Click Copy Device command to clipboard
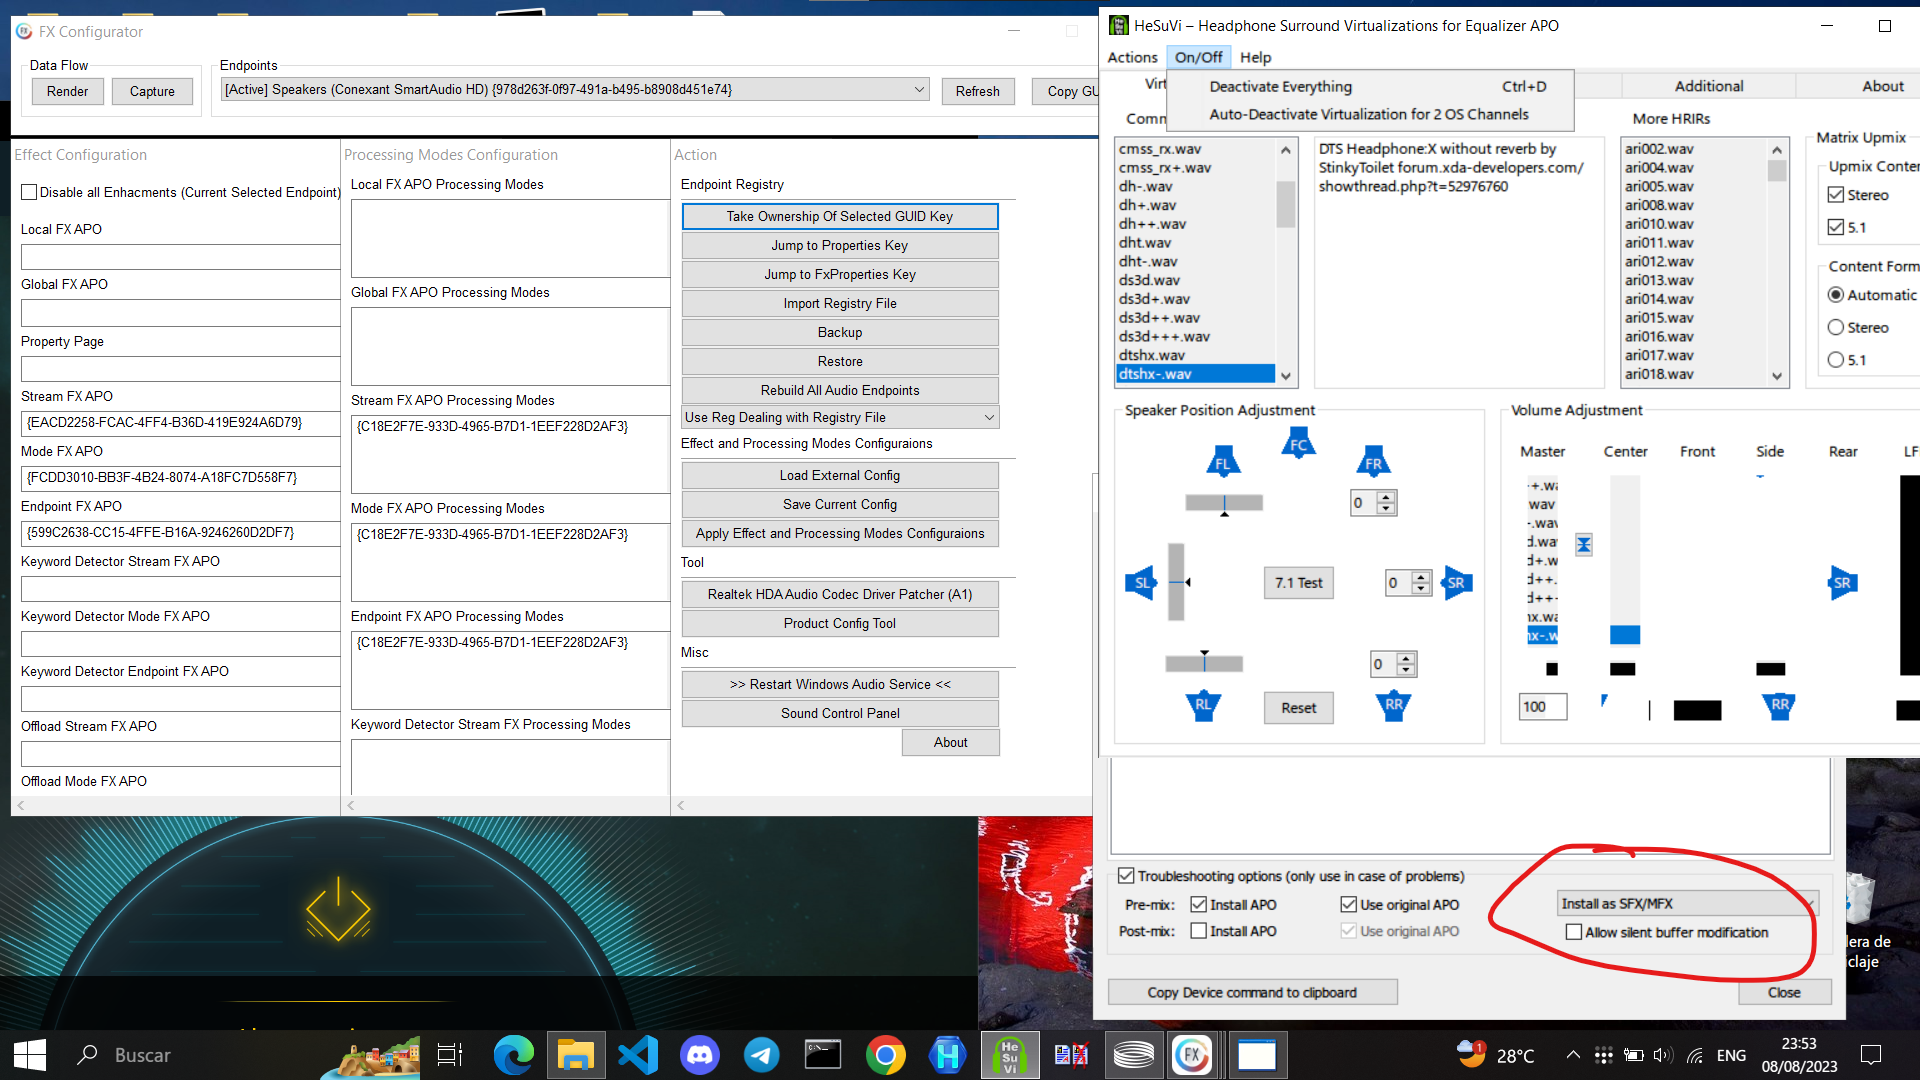The width and height of the screenshot is (1920, 1080). [x=1252, y=992]
